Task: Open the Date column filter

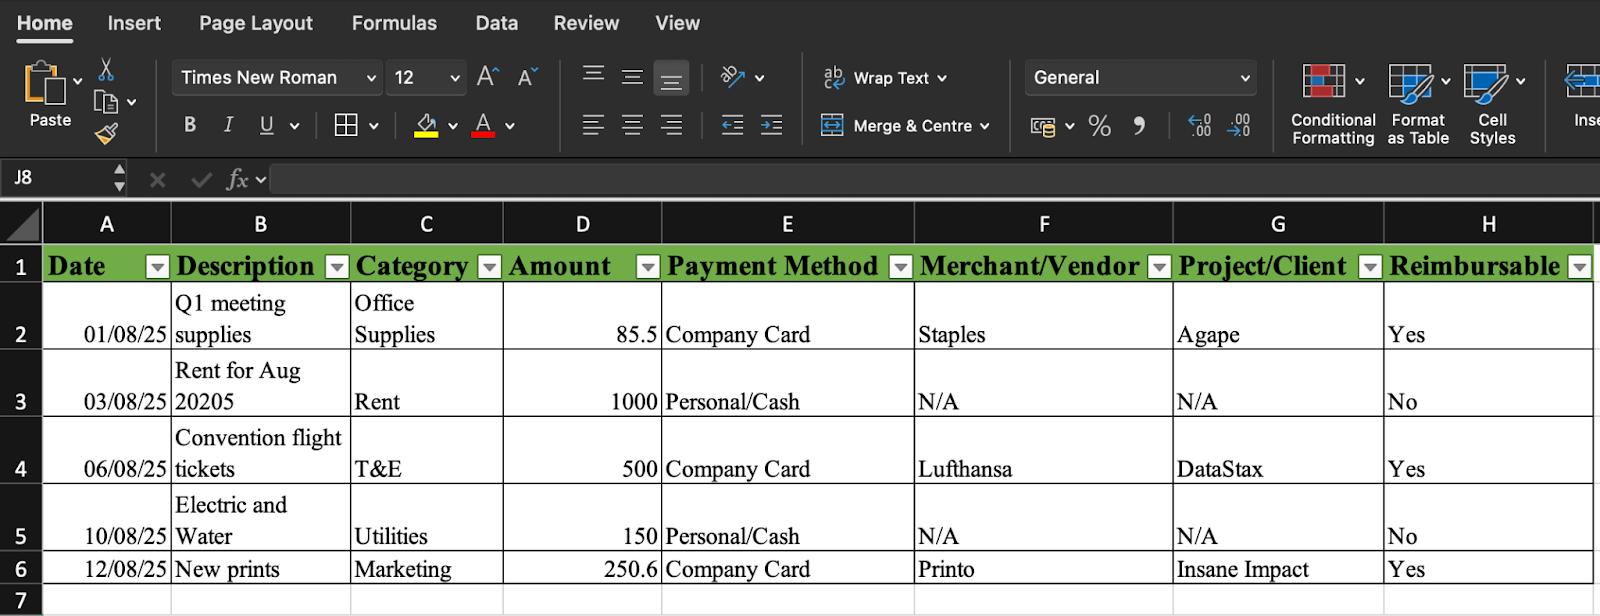Action: coord(157,266)
